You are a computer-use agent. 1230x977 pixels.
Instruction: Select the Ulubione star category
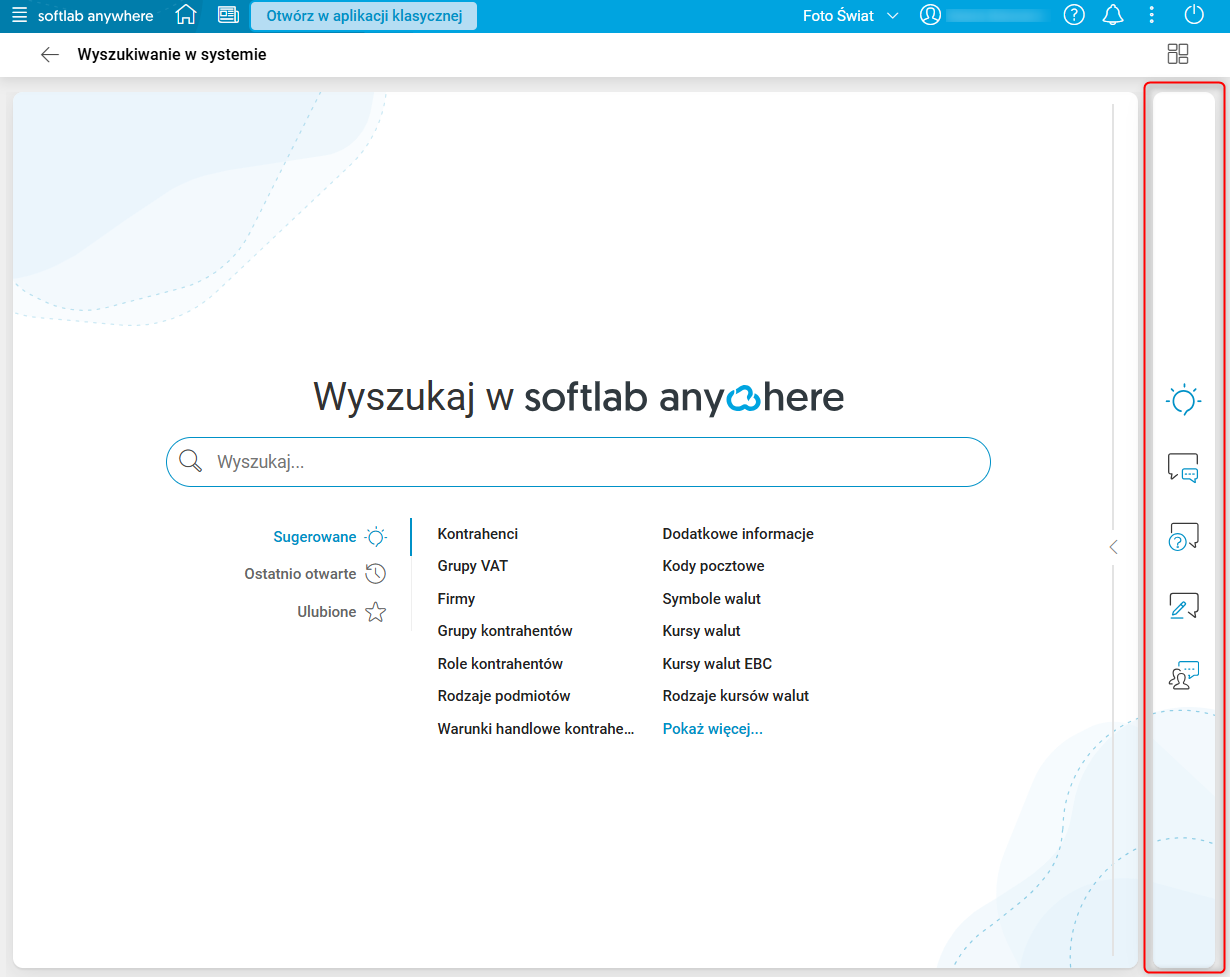[340, 611]
